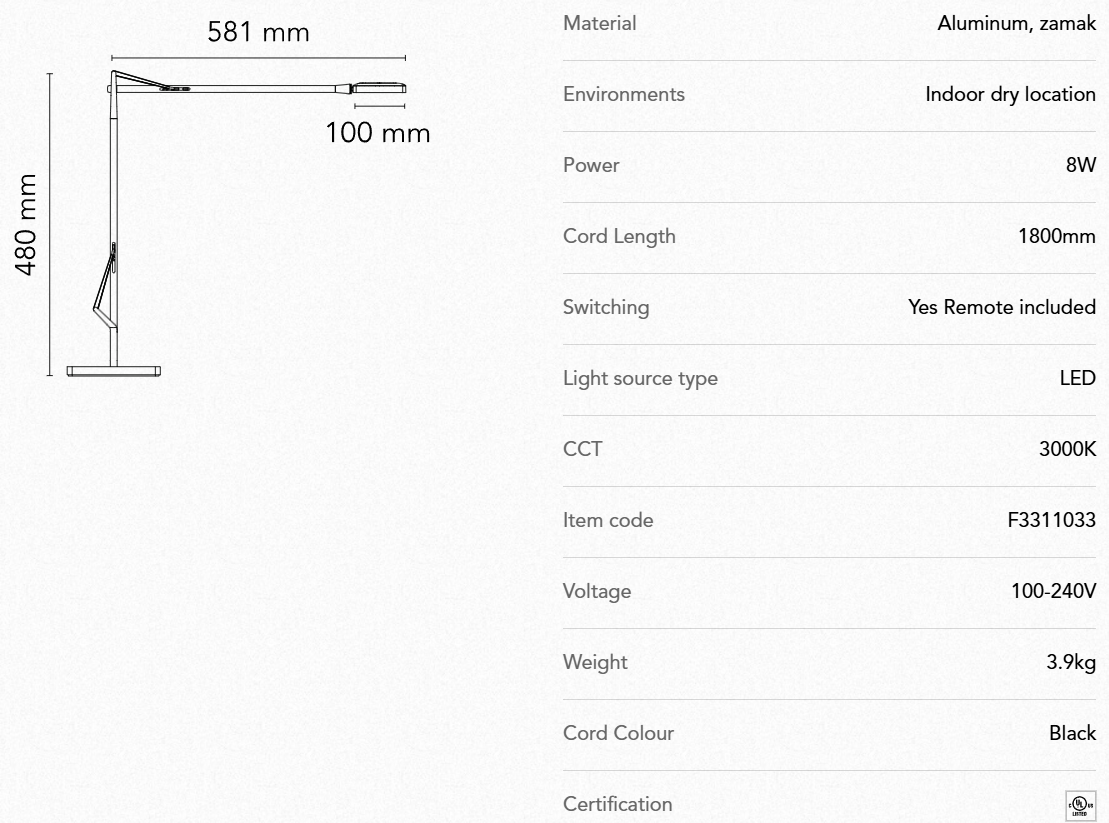Click the 100 mm lamp head dimension

(x=378, y=132)
